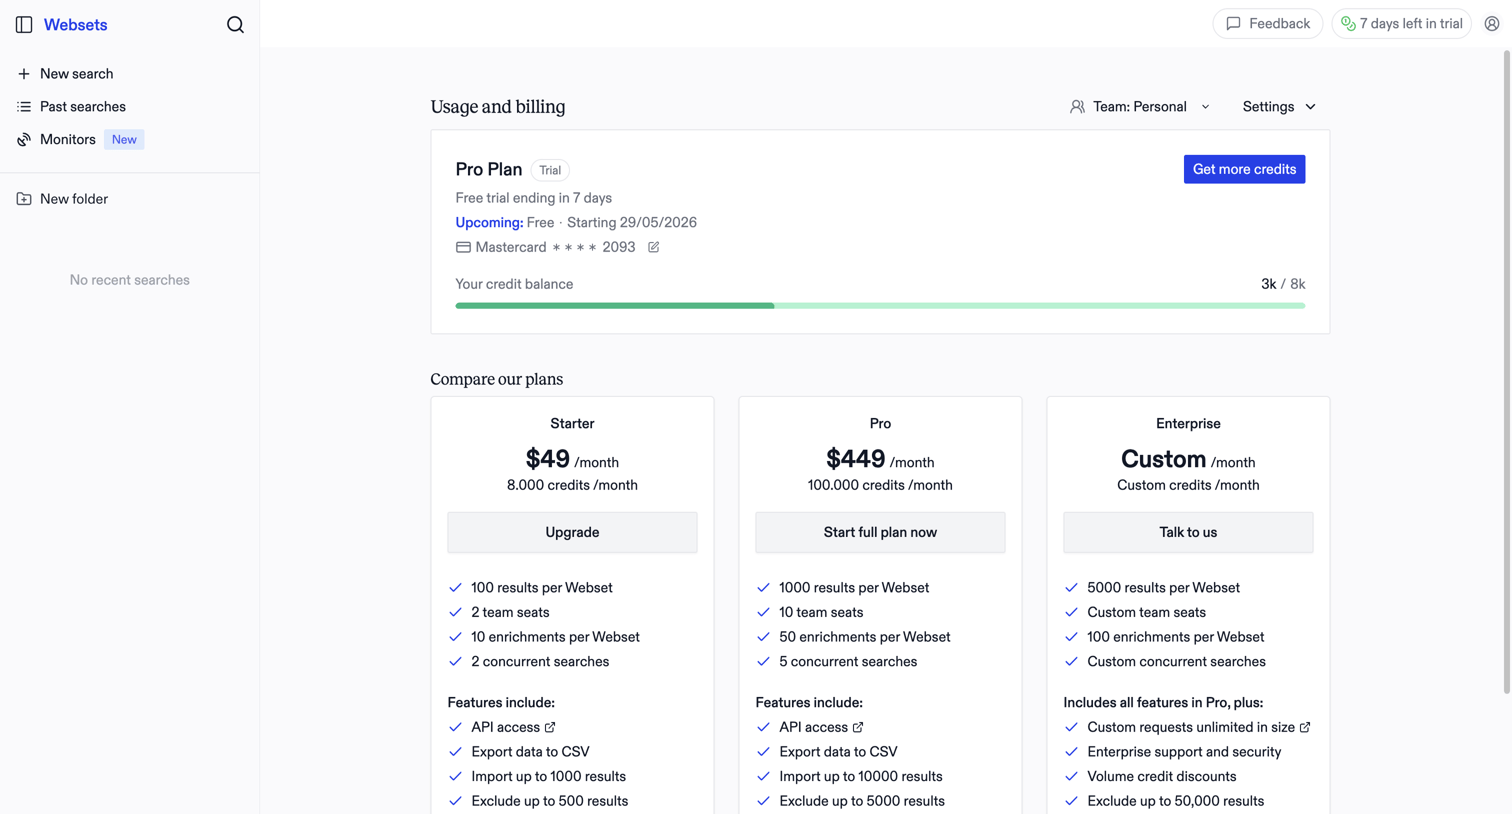Click 100.000 credits /month text

(880, 485)
